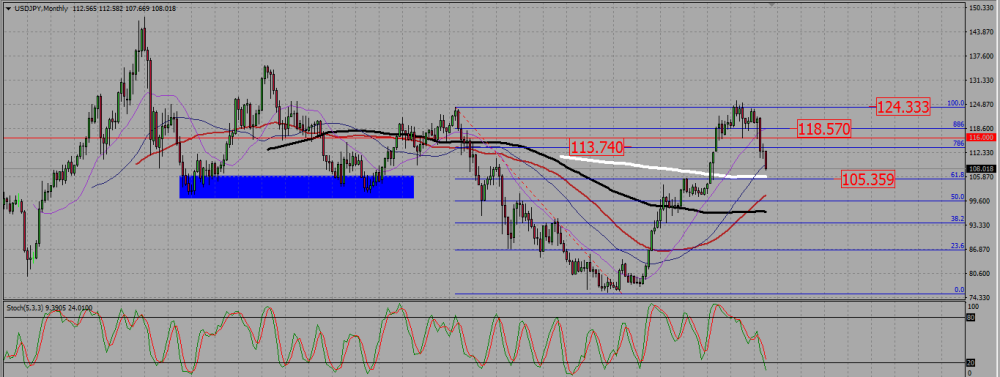Select the 100.0 Fibonacci level label
The image size is (1000, 377).
pyautogui.click(x=955, y=103)
